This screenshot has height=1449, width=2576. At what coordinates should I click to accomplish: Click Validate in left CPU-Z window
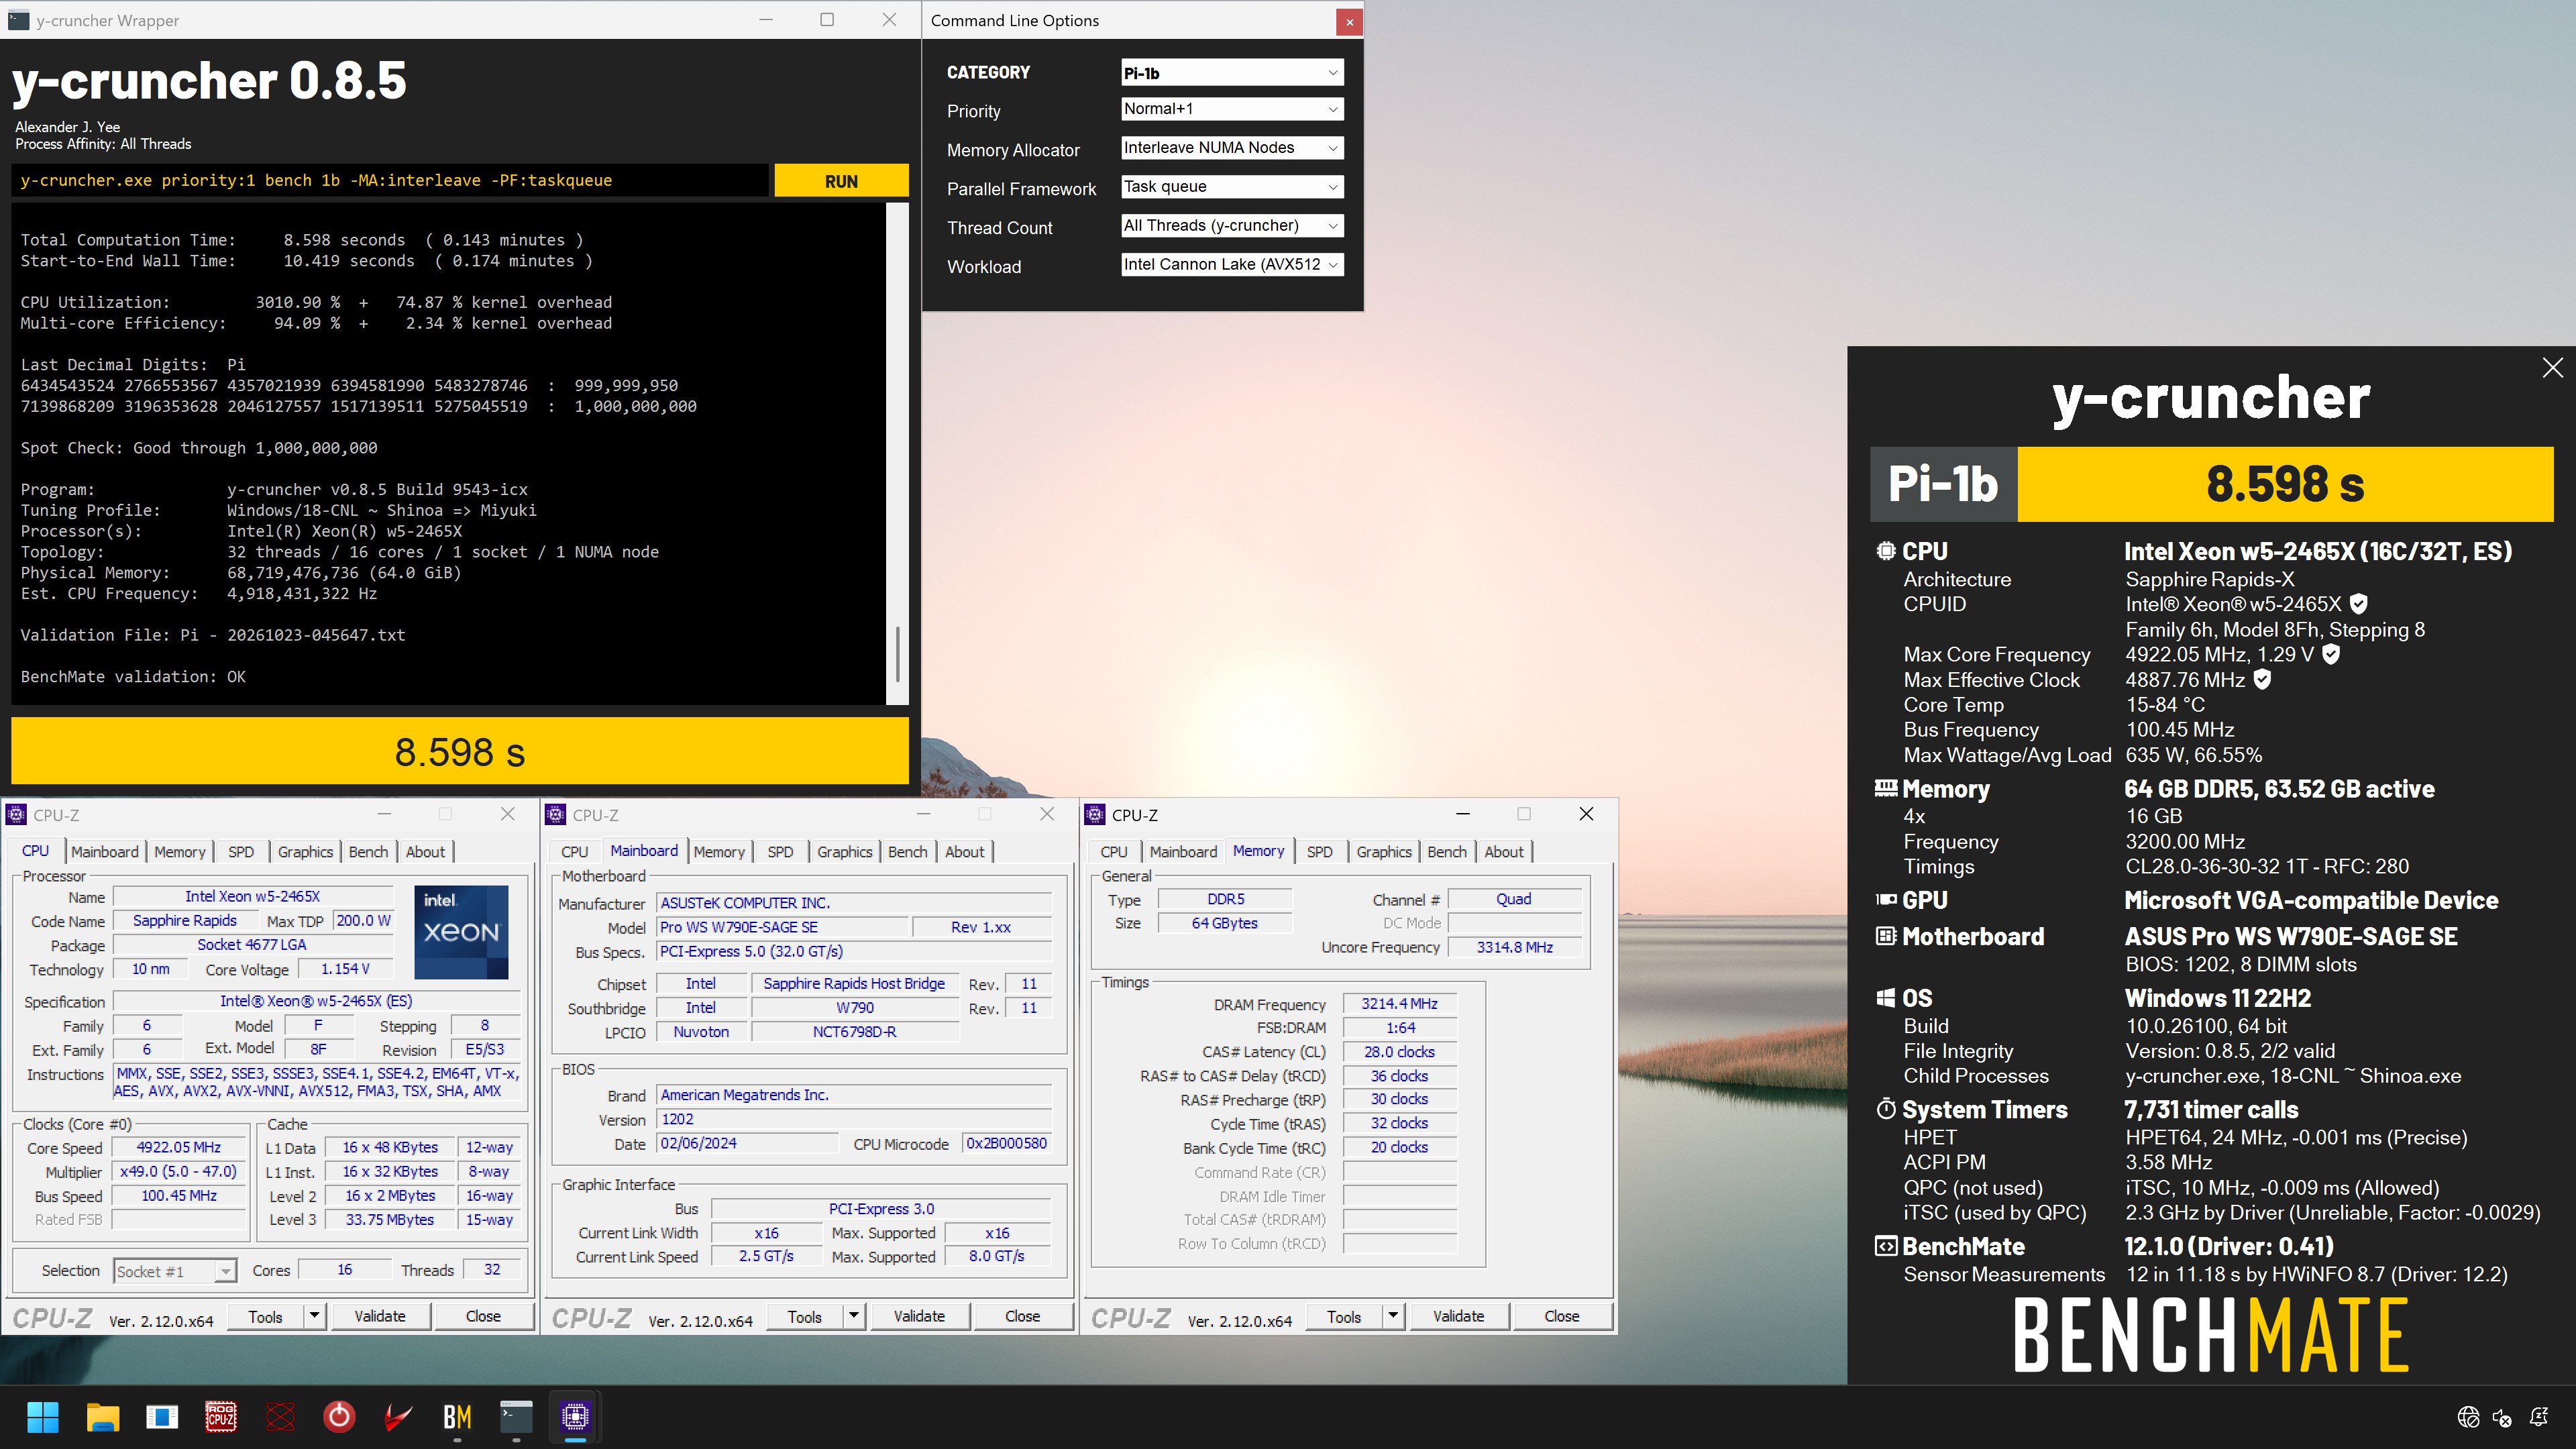380,1316
